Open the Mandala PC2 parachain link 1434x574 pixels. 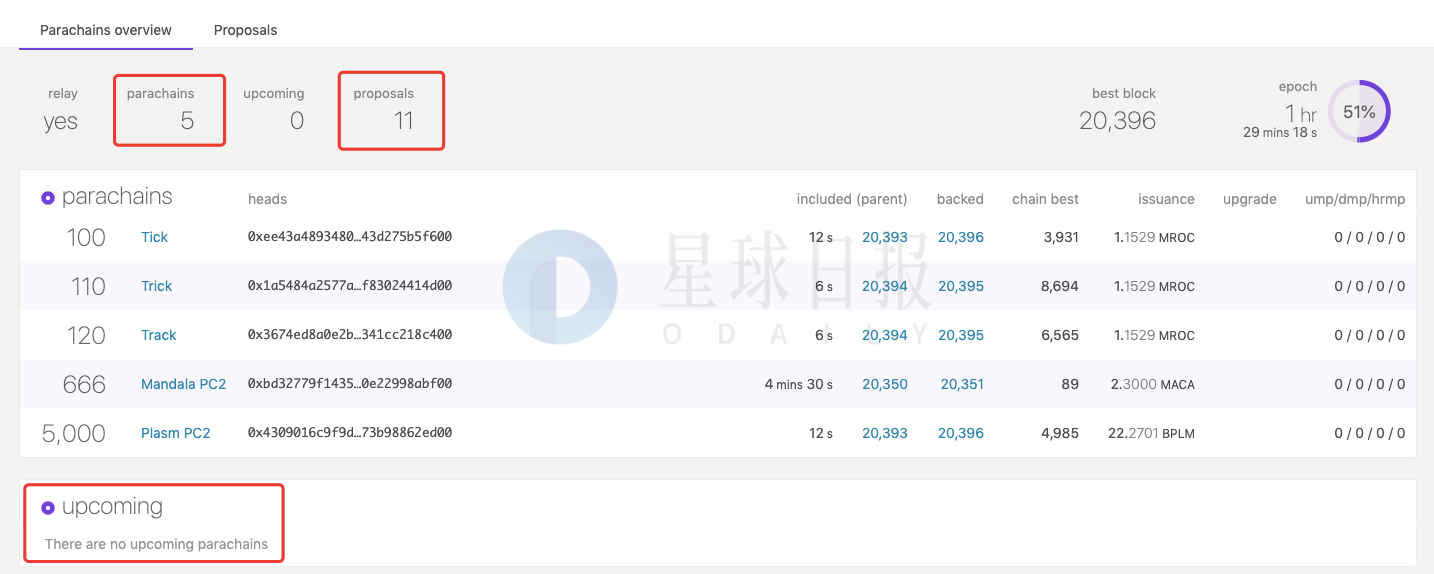click(x=184, y=384)
